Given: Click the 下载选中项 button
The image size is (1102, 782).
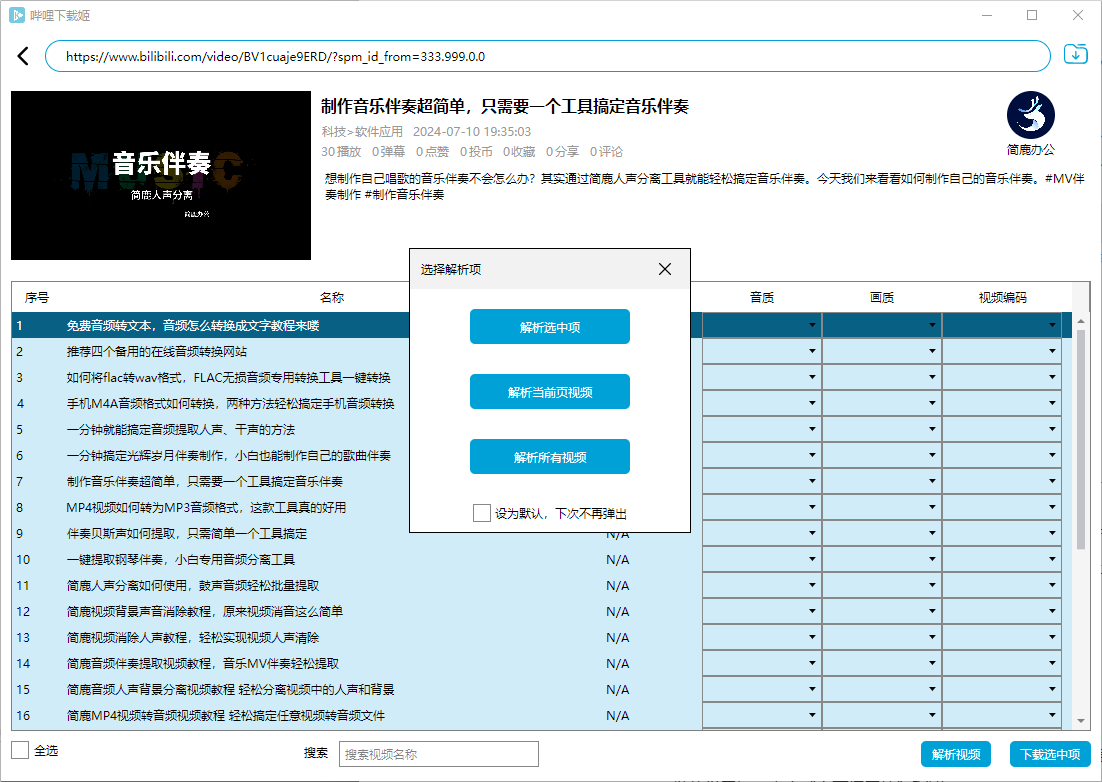Looking at the screenshot, I should tap(1050, 754).
